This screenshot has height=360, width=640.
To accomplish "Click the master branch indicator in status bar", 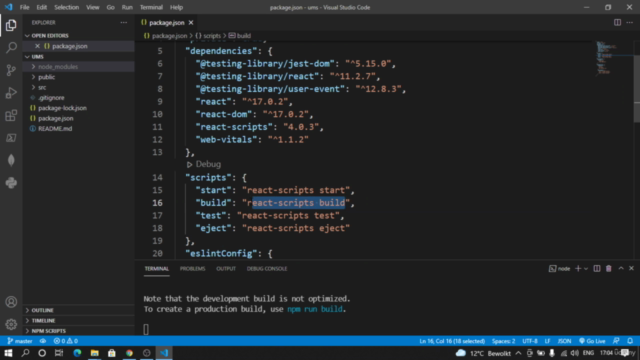I will (20, 341).
